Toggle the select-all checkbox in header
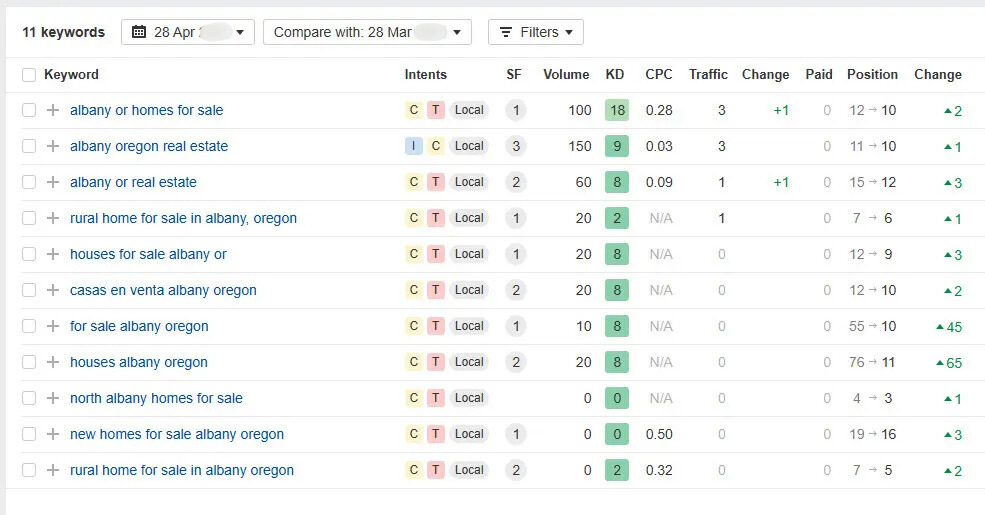Screen dimensions: 985x515 tap(29, 75)
